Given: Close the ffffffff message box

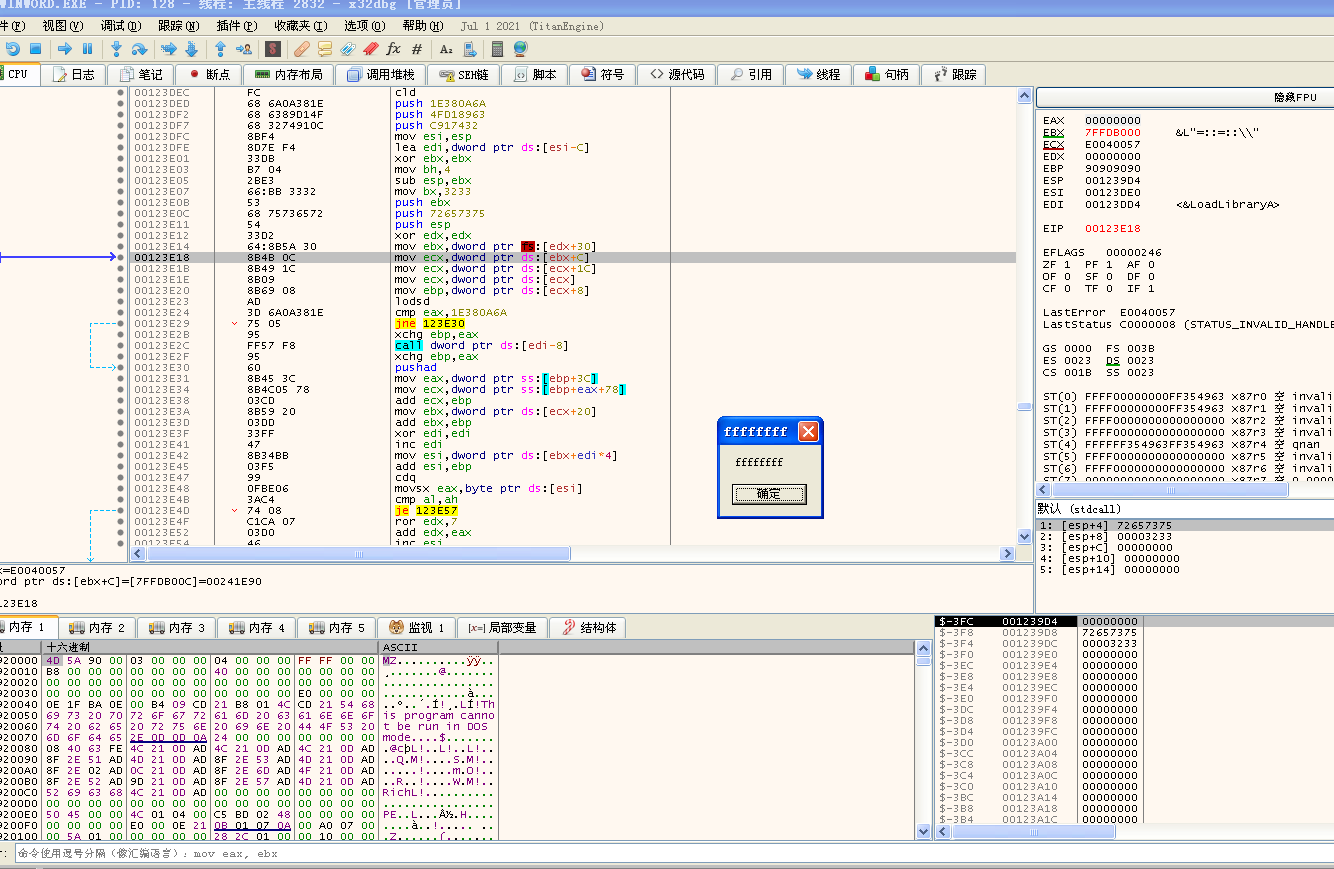Looking at the screenshot, I should [x=808, y=431].
